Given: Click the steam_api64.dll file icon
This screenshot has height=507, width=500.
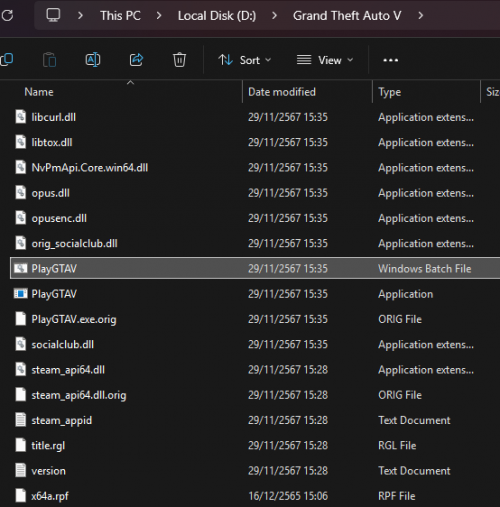Looking at the screenshot, I should [21, 370].
